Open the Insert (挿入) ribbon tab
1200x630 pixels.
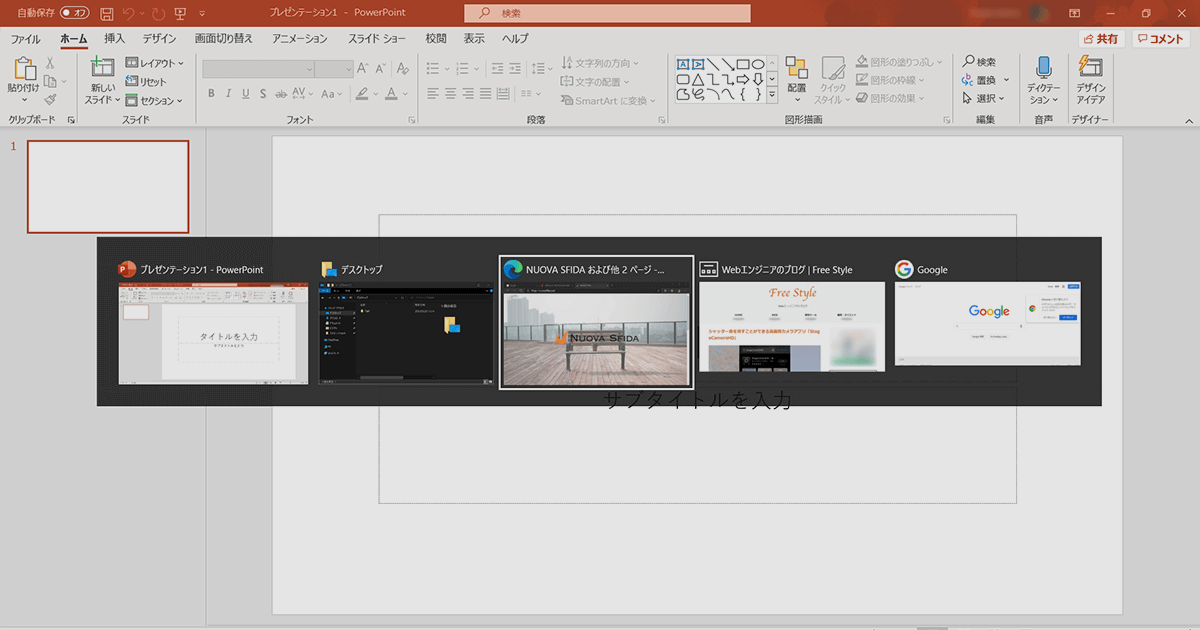[114, 38]
